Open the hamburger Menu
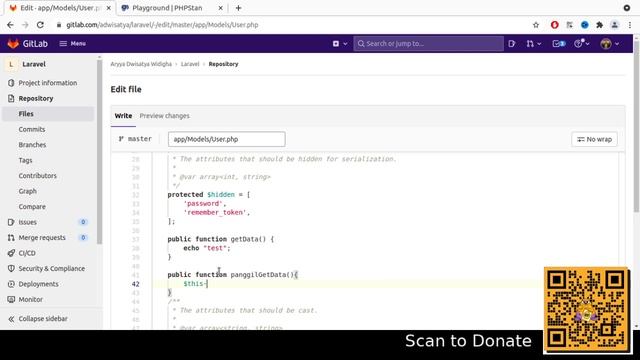The height and width of the screenshot is (360, 640). [x=73, y=43]
